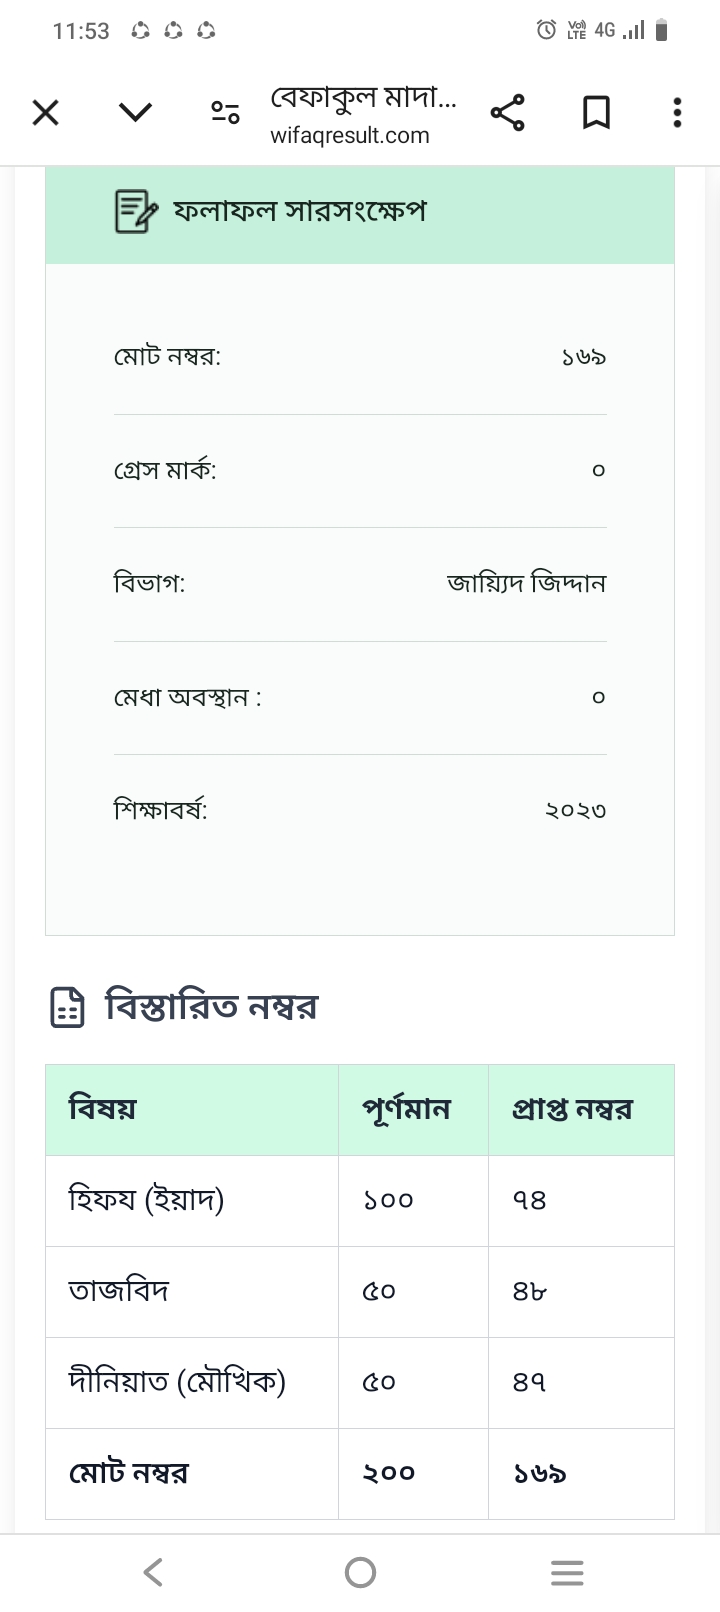Tap the down chevron to minimize the tab

(135, 112)
